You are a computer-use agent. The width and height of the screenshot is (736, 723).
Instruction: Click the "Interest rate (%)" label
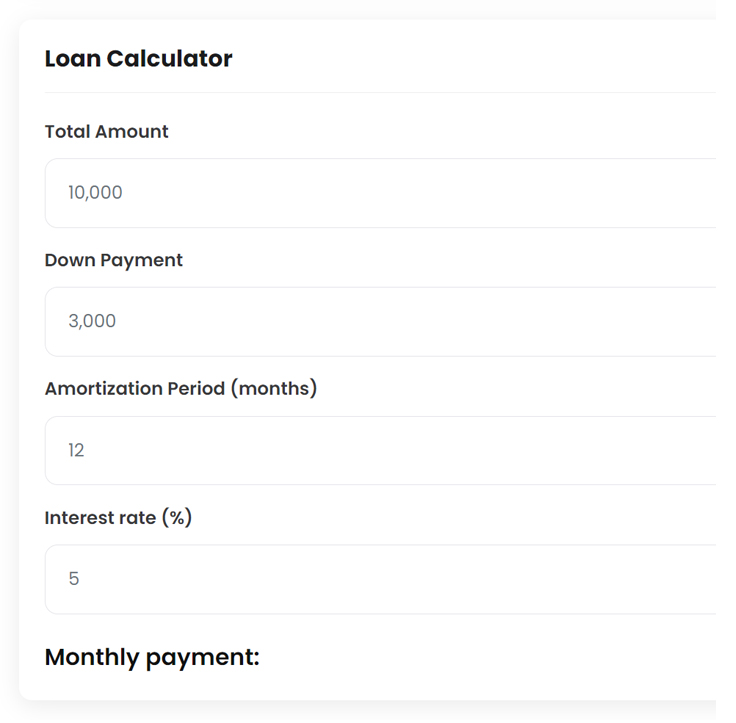click(118, 518)
